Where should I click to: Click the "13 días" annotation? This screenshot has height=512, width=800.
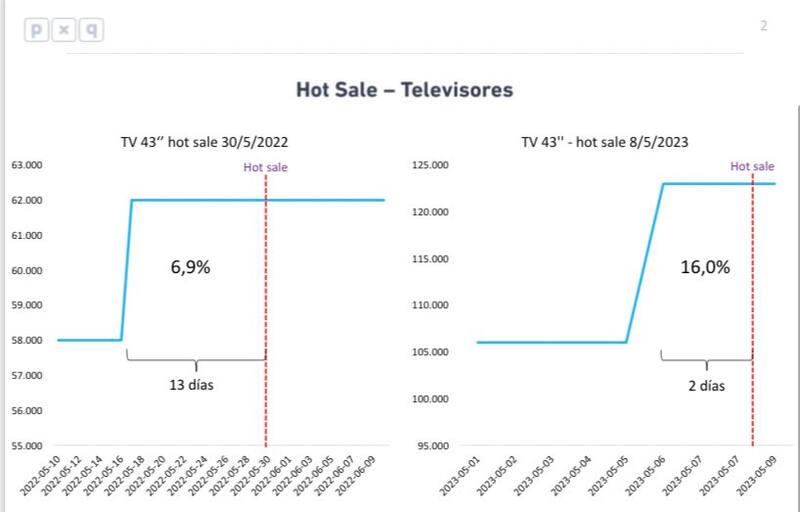(x=190, y=383)
